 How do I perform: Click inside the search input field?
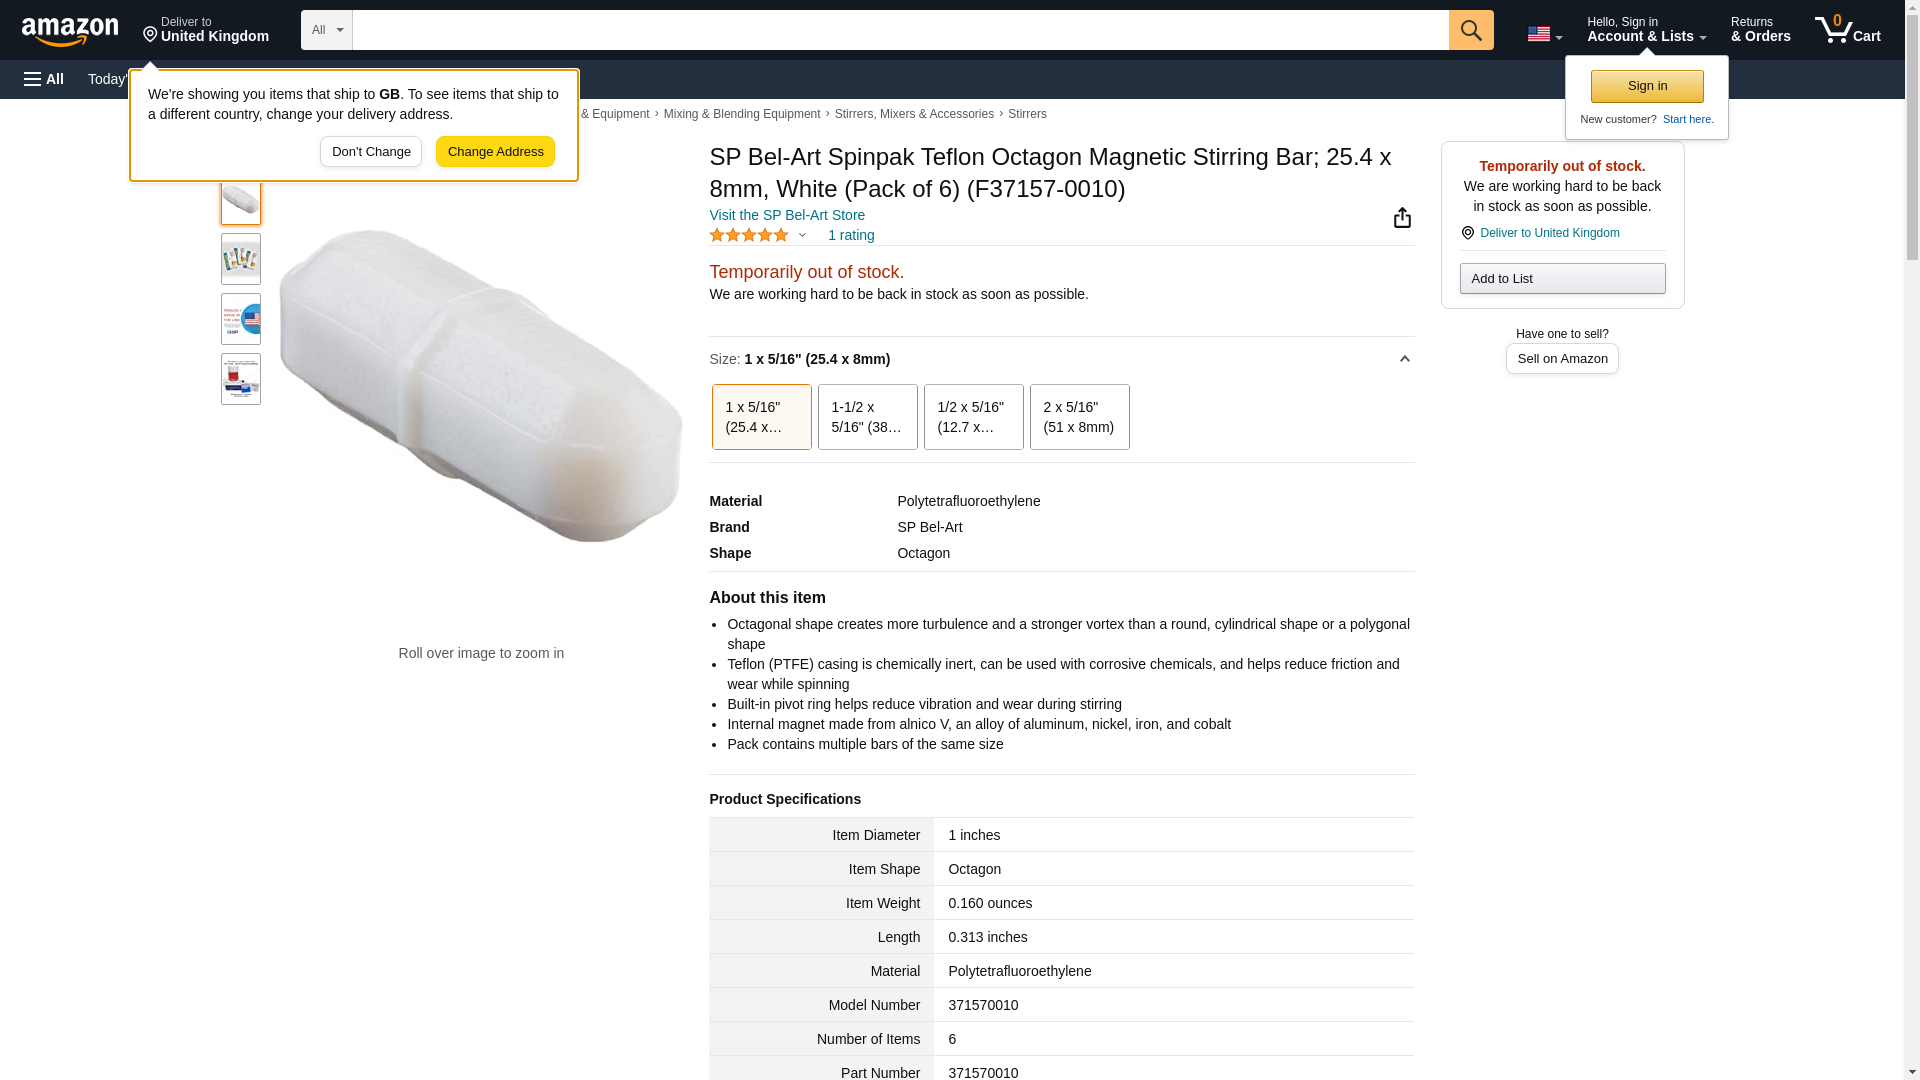[x=900, y=30]
